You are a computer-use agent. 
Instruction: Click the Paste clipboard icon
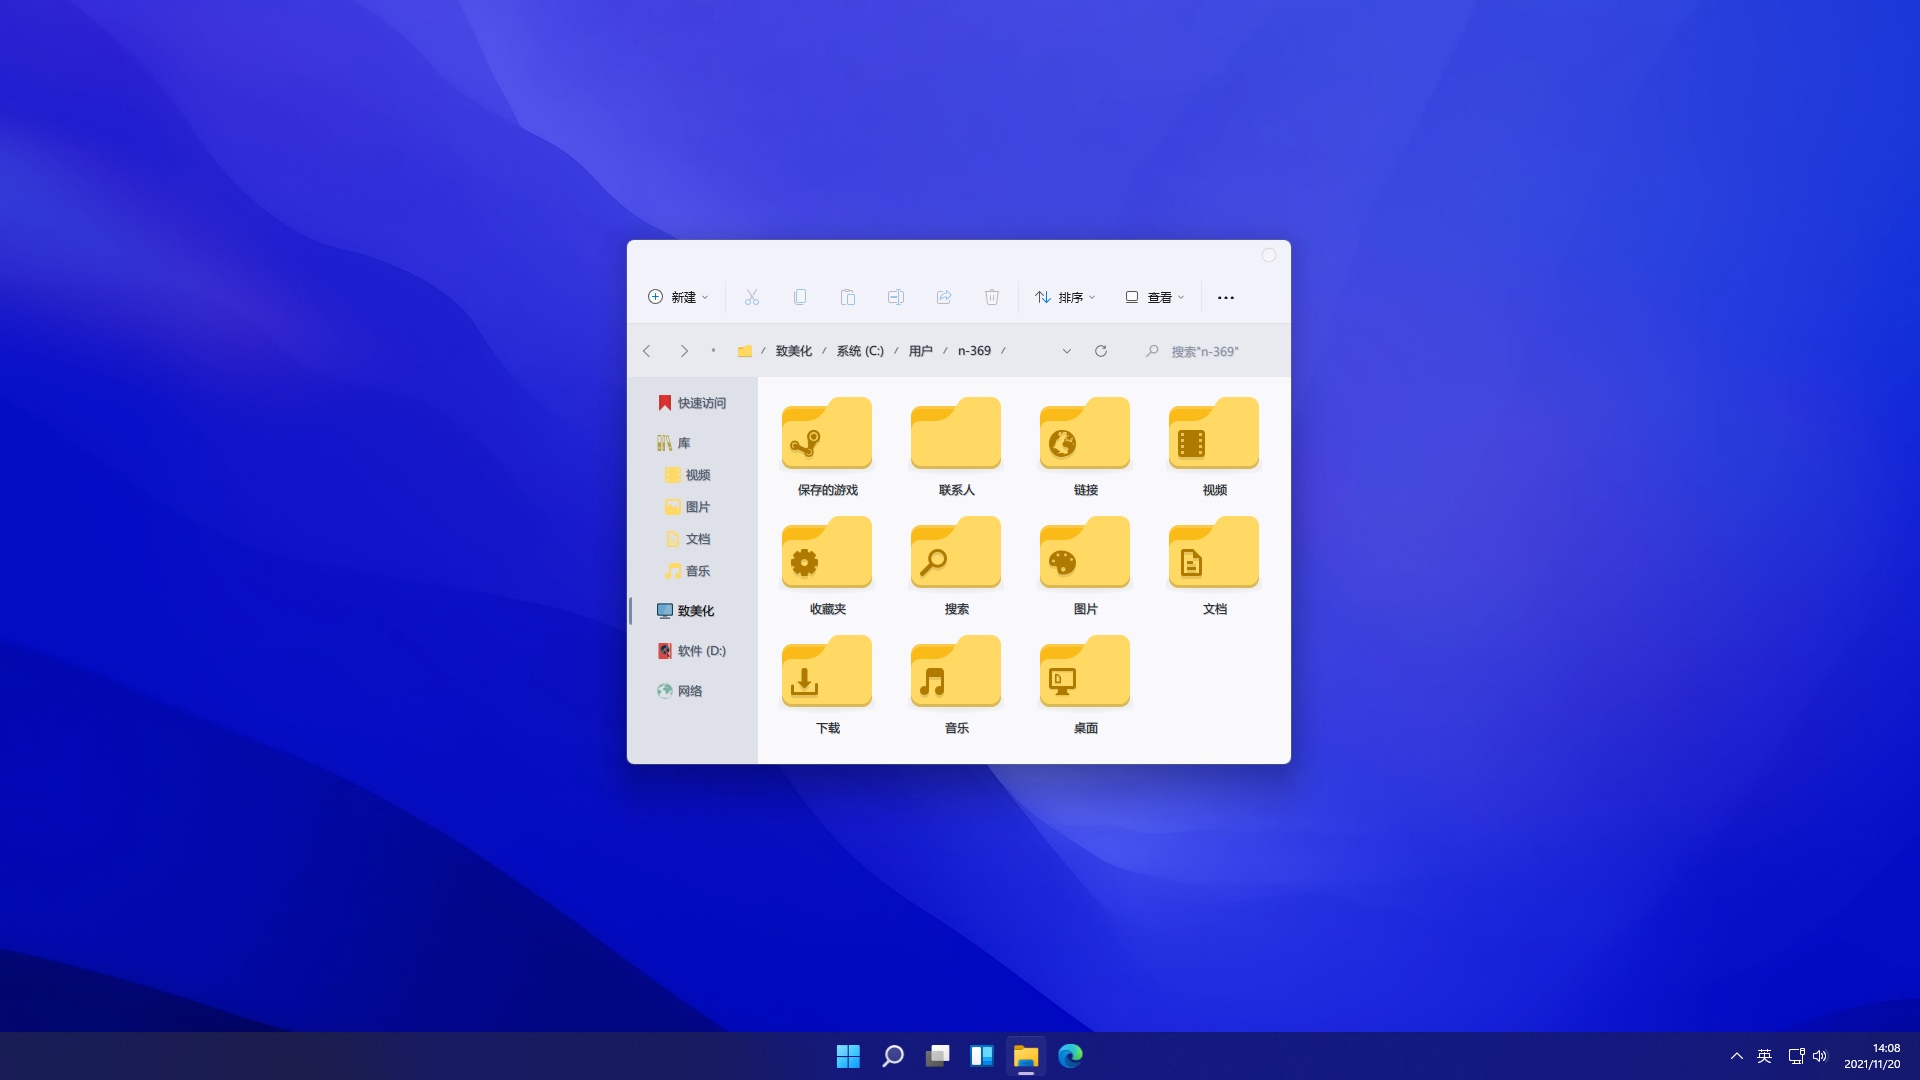point(848,297)
